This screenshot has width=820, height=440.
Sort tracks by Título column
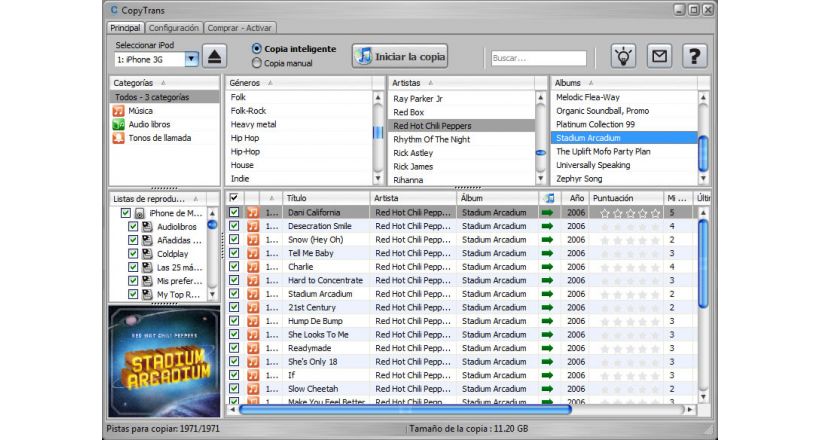[x=326, y=198]
